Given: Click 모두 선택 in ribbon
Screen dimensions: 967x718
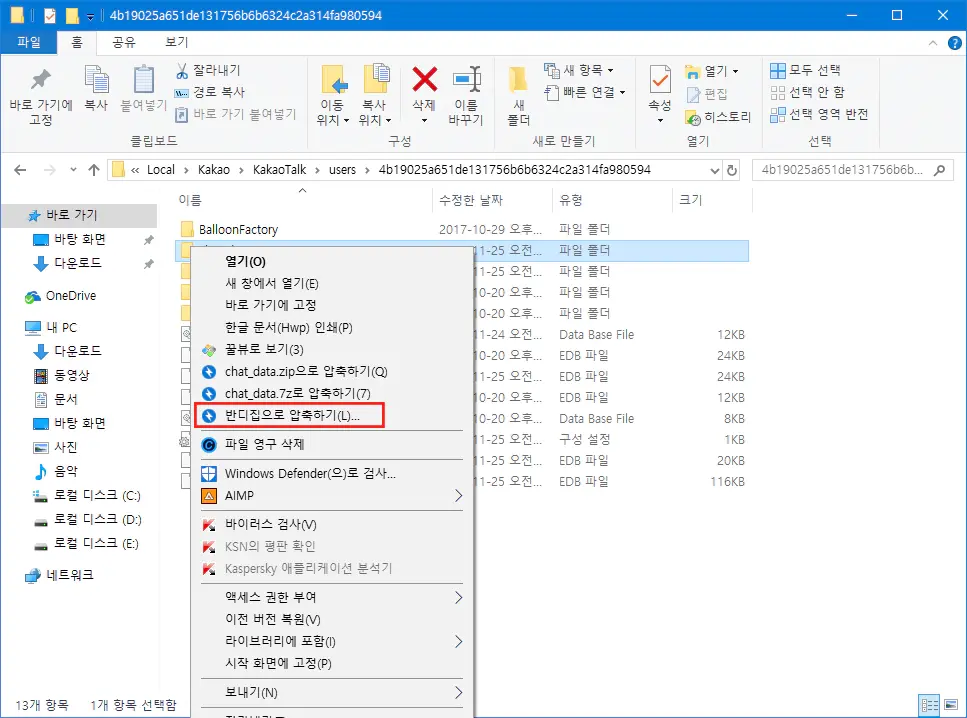Looking at the screenshot, I should (805, 70).
